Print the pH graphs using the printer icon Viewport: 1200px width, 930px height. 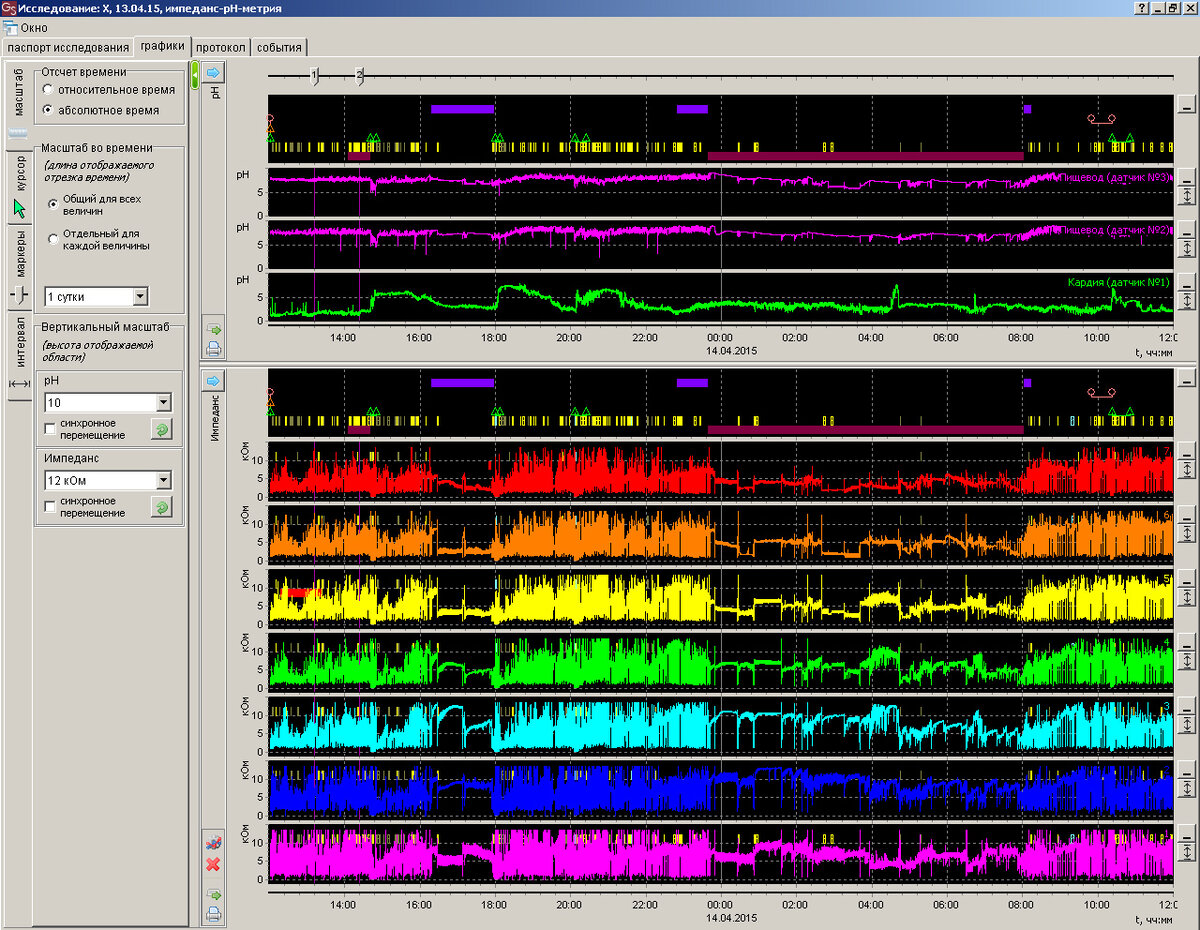[214, 349]
